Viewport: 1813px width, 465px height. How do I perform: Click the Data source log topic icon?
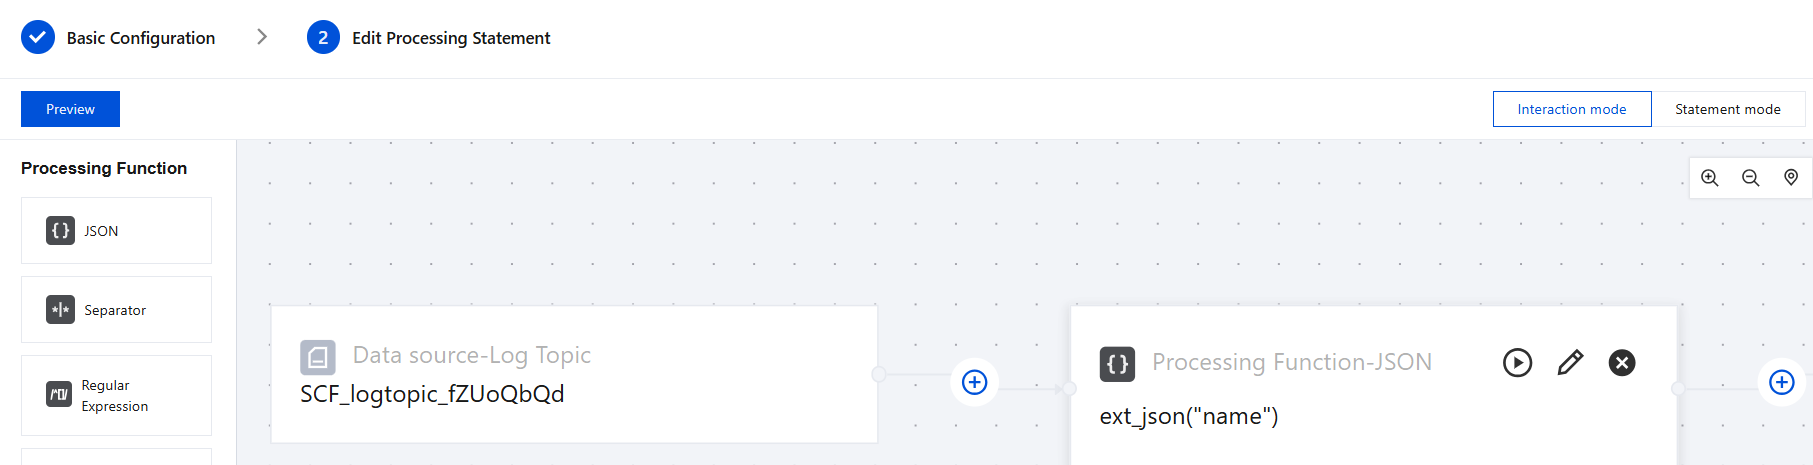318,357
